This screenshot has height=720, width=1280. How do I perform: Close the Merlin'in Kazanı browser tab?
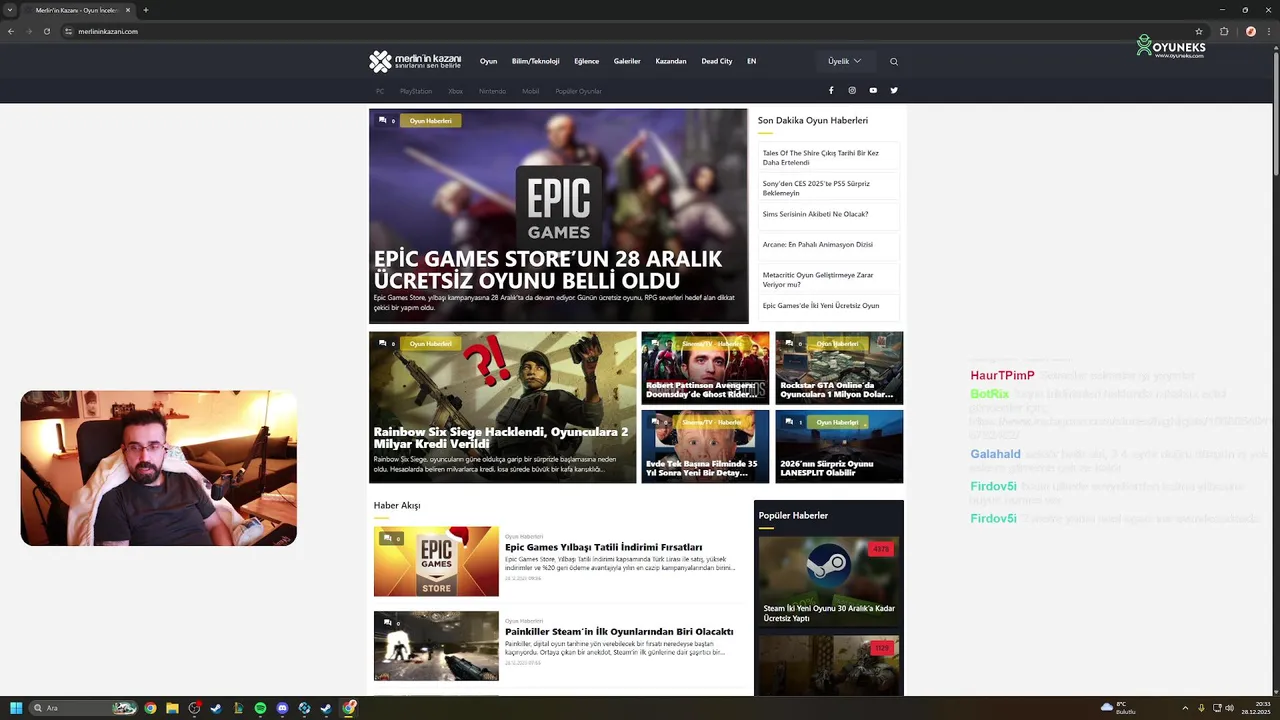click(128, 10)
